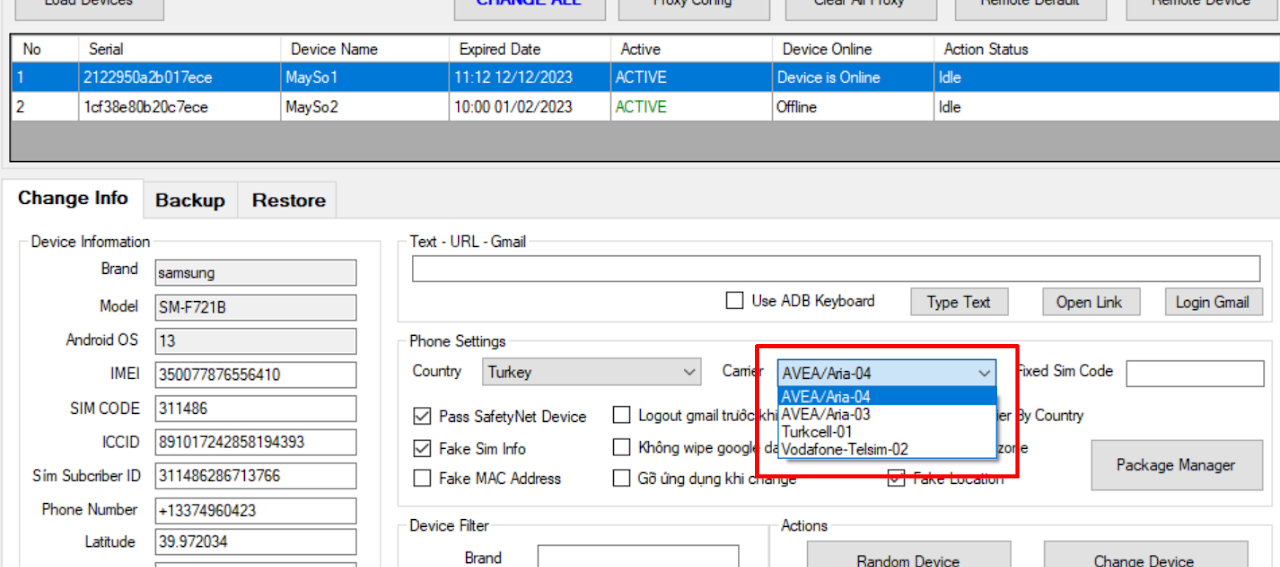Click the Login Gmail button
The width and height of the screenshot is (1280, 567).
pyautogui.click(x=1212, y=302)
